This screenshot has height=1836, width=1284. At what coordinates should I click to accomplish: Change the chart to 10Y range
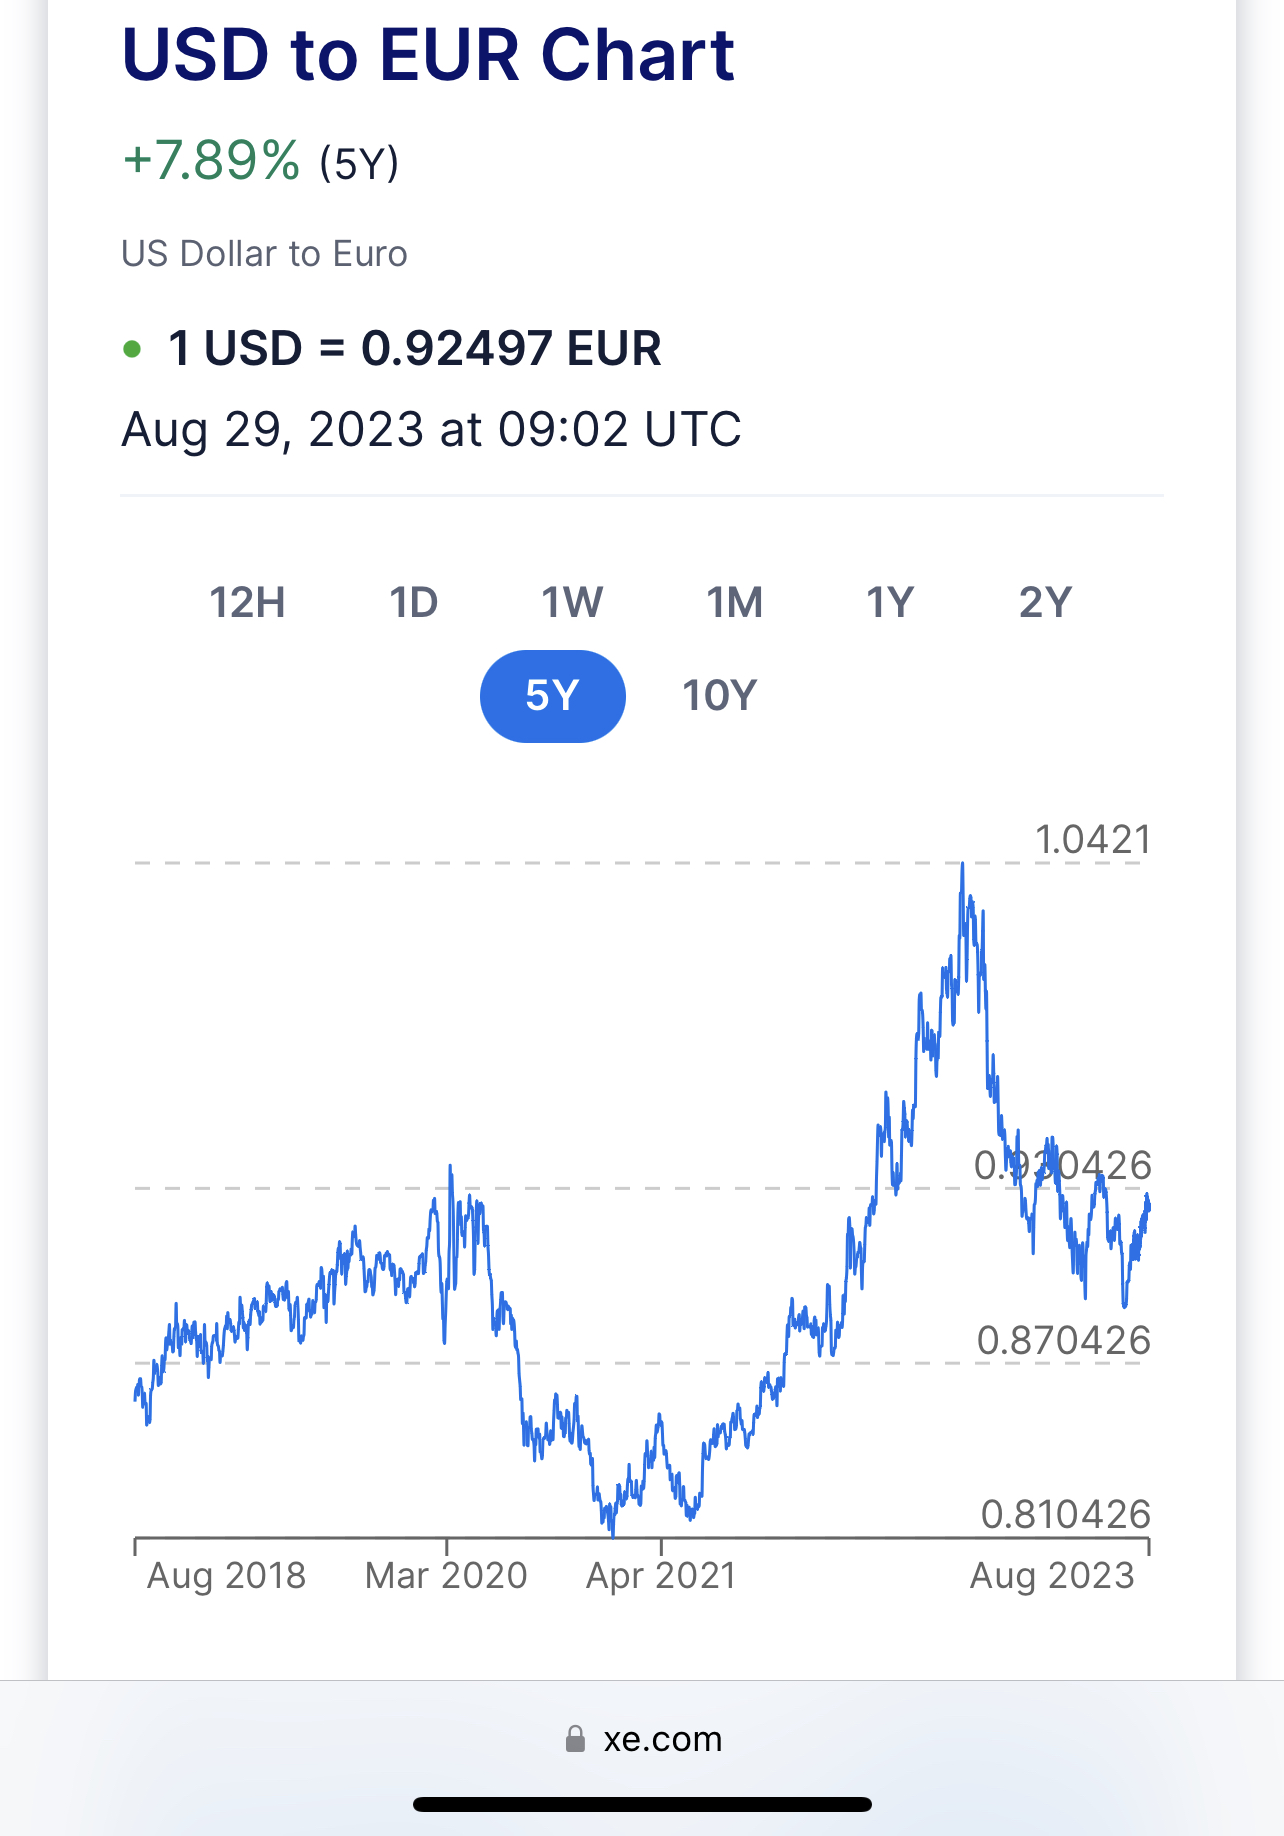pyautogui.click(x=719, y=696)
